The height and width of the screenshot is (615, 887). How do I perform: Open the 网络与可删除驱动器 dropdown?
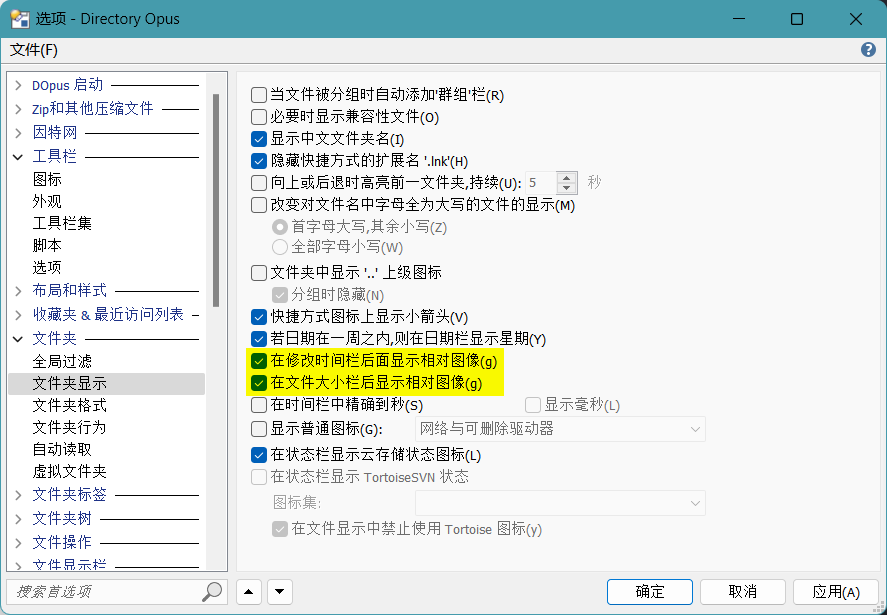(560, 429)
